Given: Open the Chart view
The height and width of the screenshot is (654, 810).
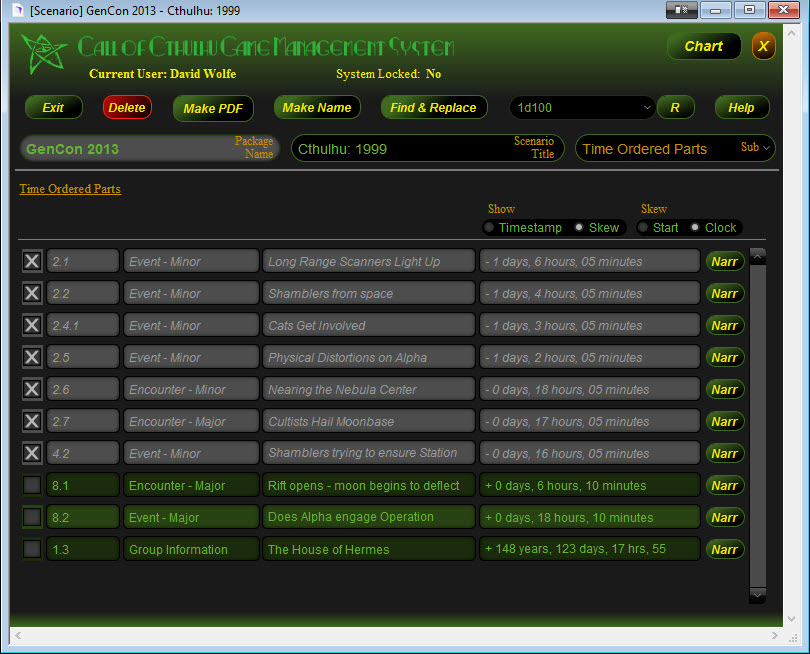Looking at the screenshot, I should [704, 46].
